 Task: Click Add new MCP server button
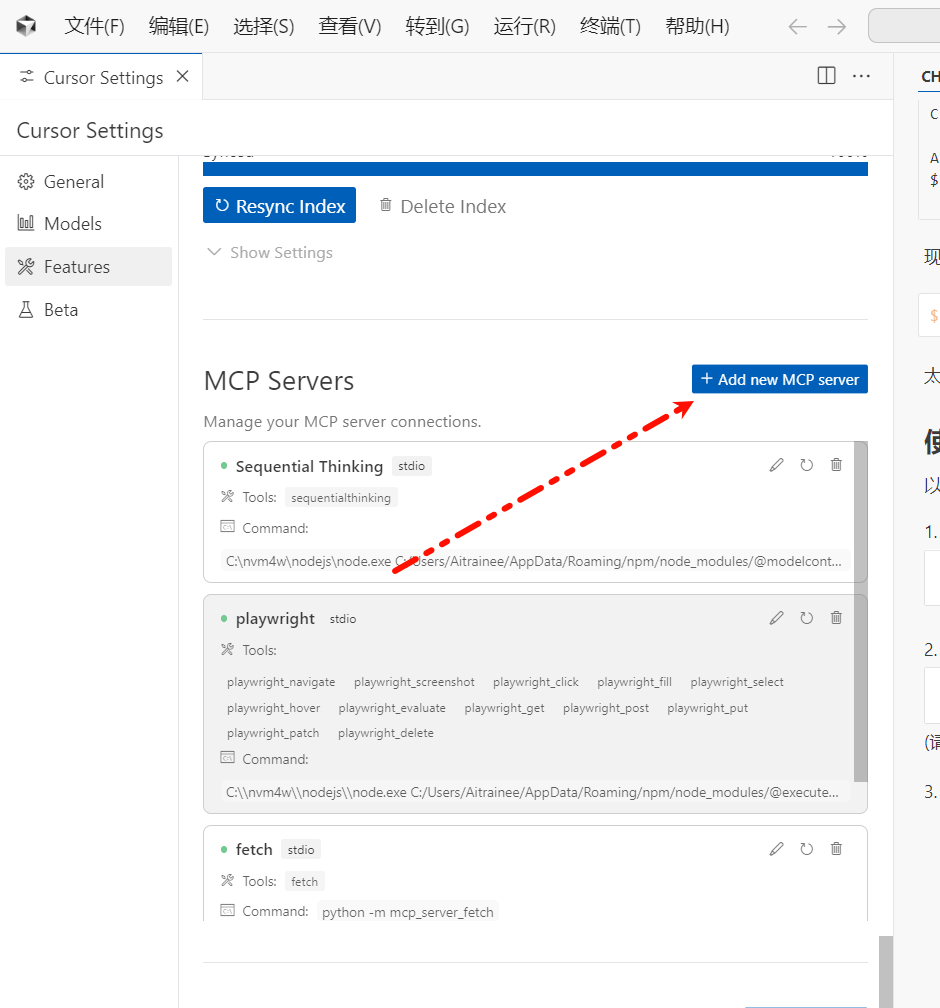coord(779,380)
